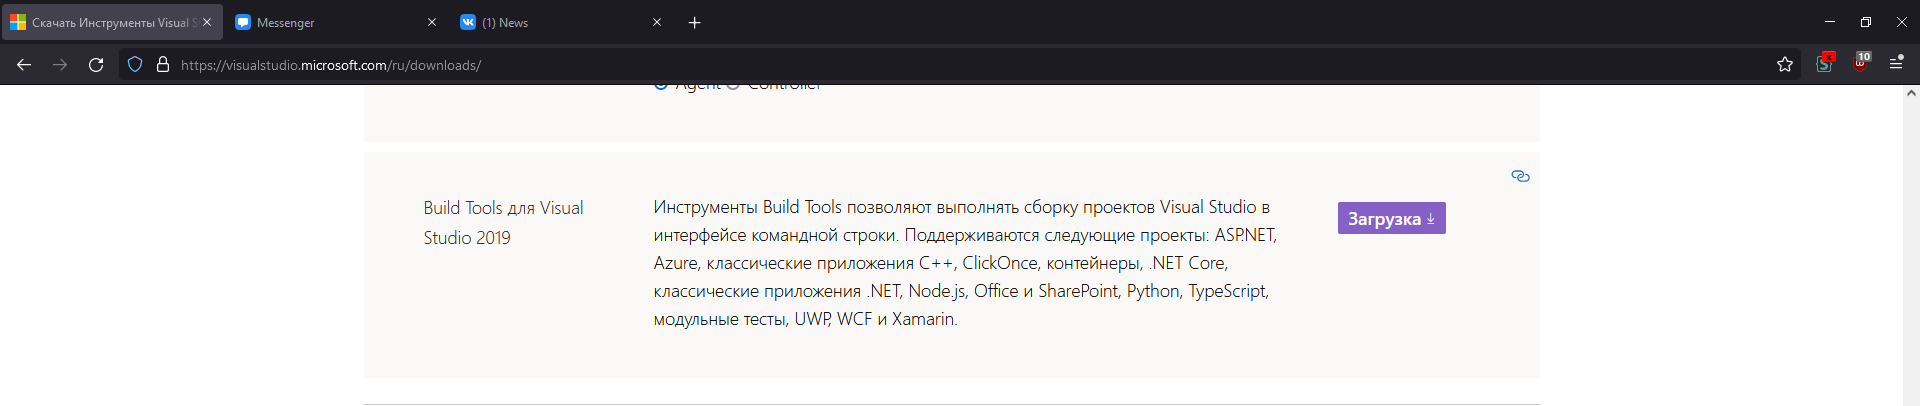Focus the address bar URL field

pos(900,65)
